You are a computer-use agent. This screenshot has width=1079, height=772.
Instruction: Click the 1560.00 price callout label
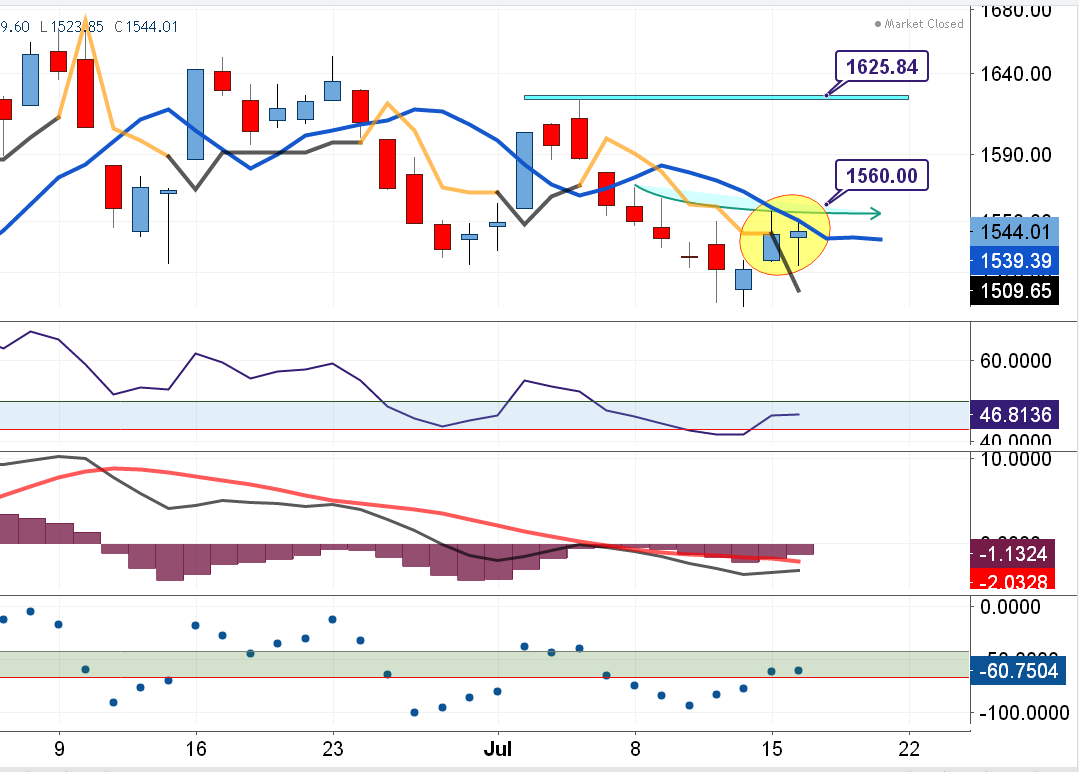(881, 176)
